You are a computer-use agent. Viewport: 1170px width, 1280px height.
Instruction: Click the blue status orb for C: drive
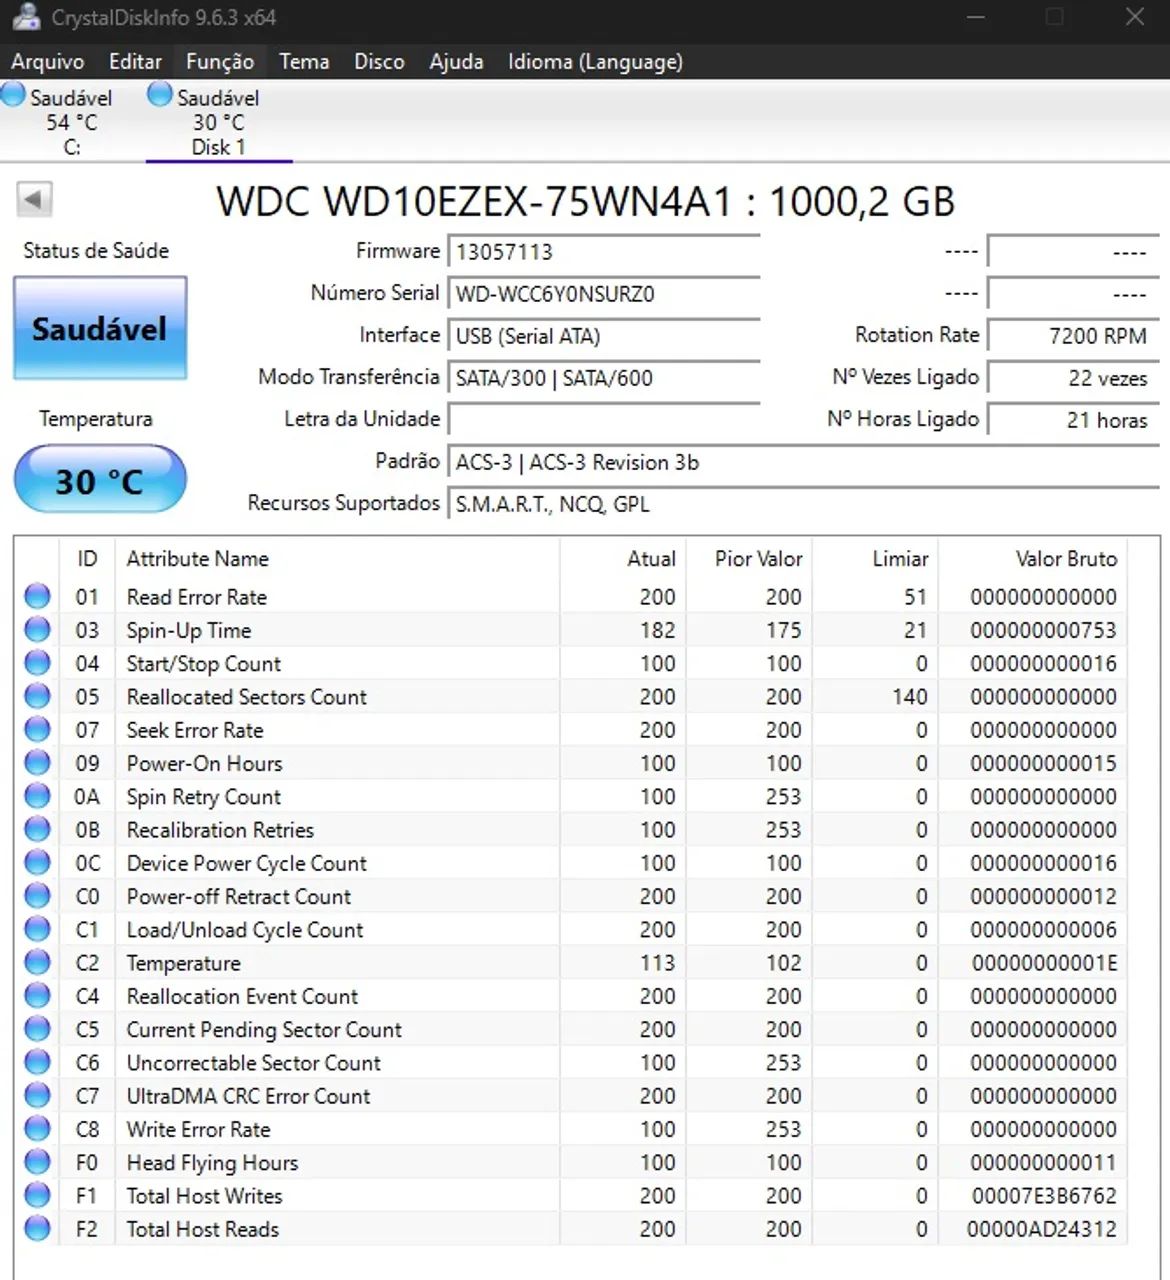tap(13, 95)
